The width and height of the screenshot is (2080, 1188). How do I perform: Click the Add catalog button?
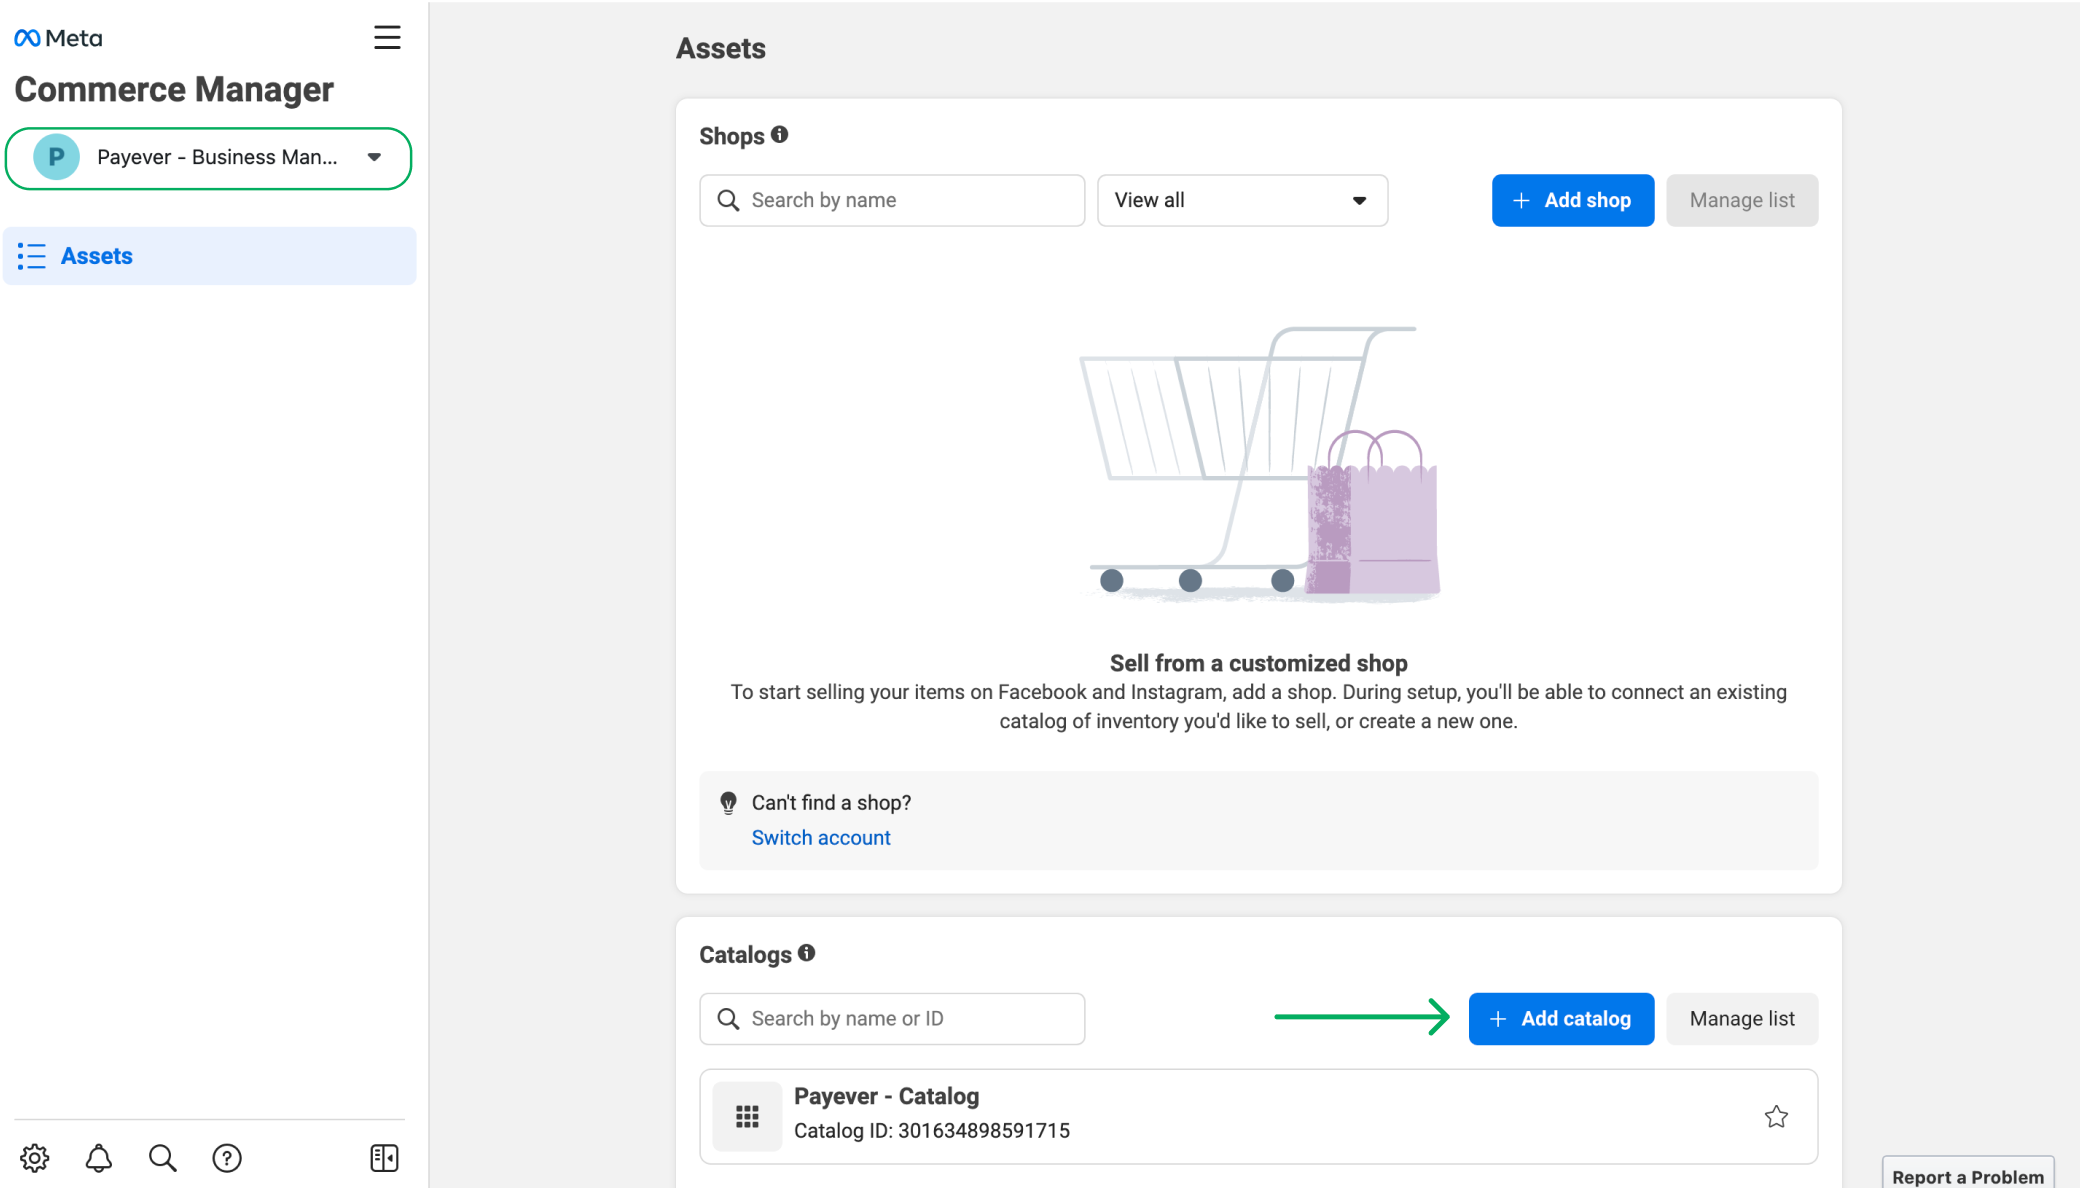[1561, 1019]
